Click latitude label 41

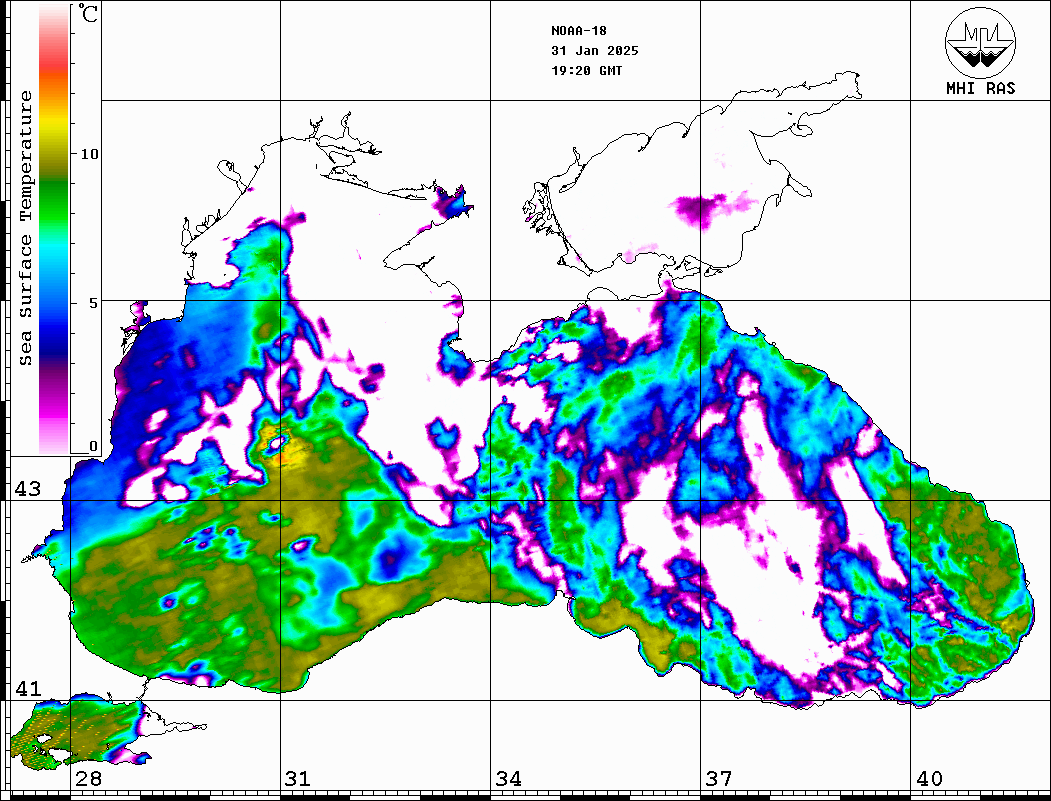(x=28, y=689)
